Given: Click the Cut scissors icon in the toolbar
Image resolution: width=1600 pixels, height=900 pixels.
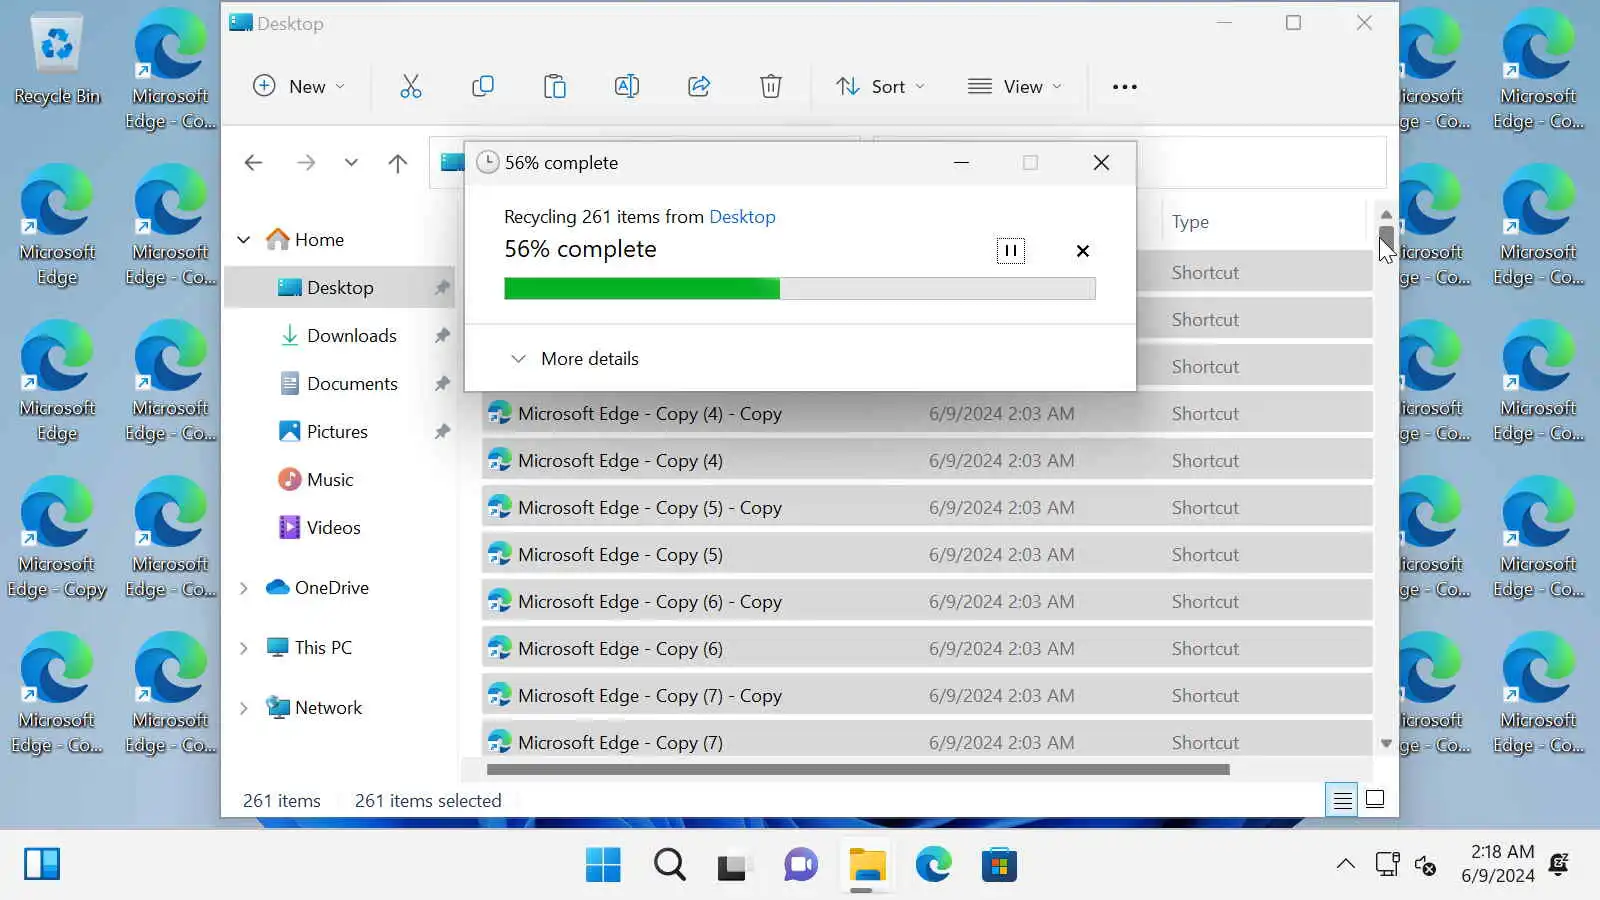Looking at the screenshot, I should click(411, 87).
